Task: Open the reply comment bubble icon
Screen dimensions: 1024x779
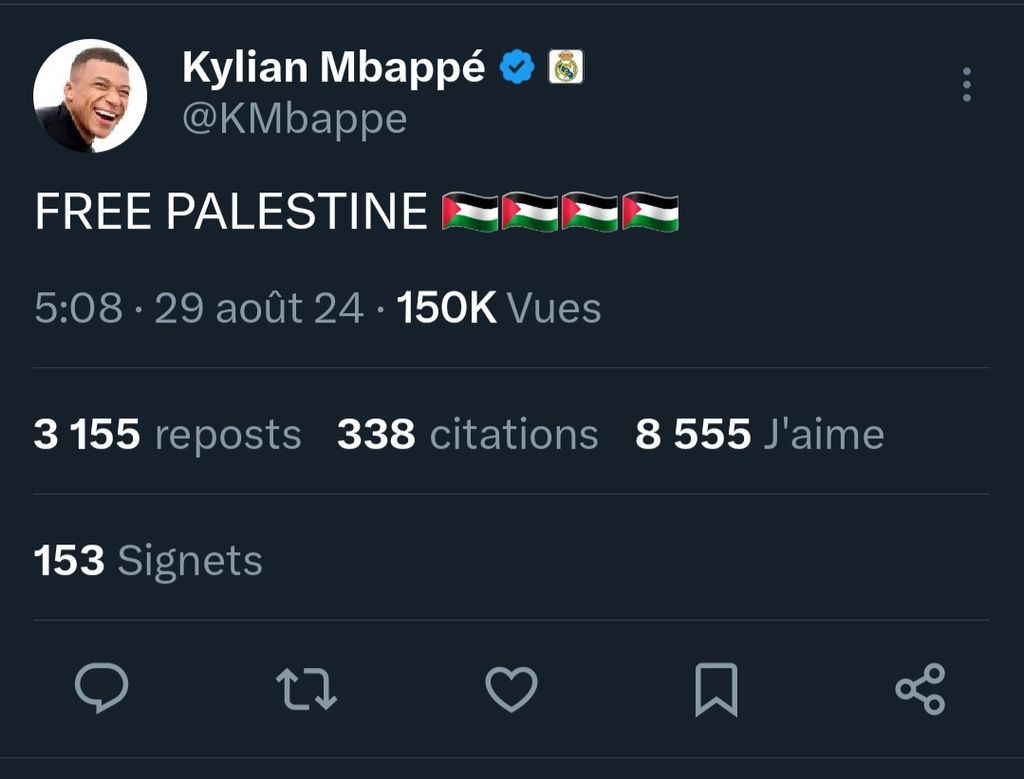Action: 102,689
